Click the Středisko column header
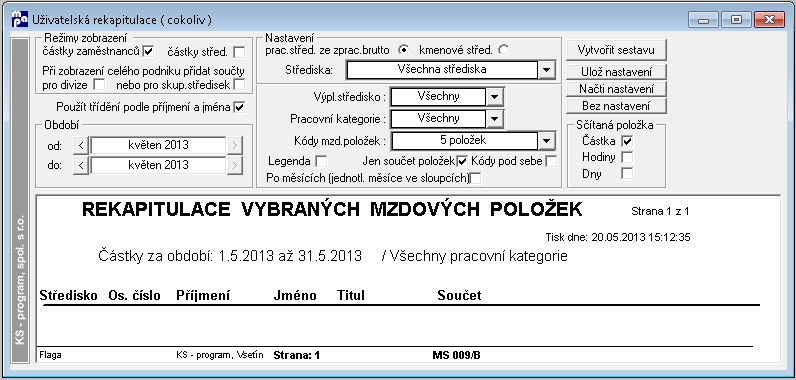This screenshot has width=796, height=380. point(69,295)
